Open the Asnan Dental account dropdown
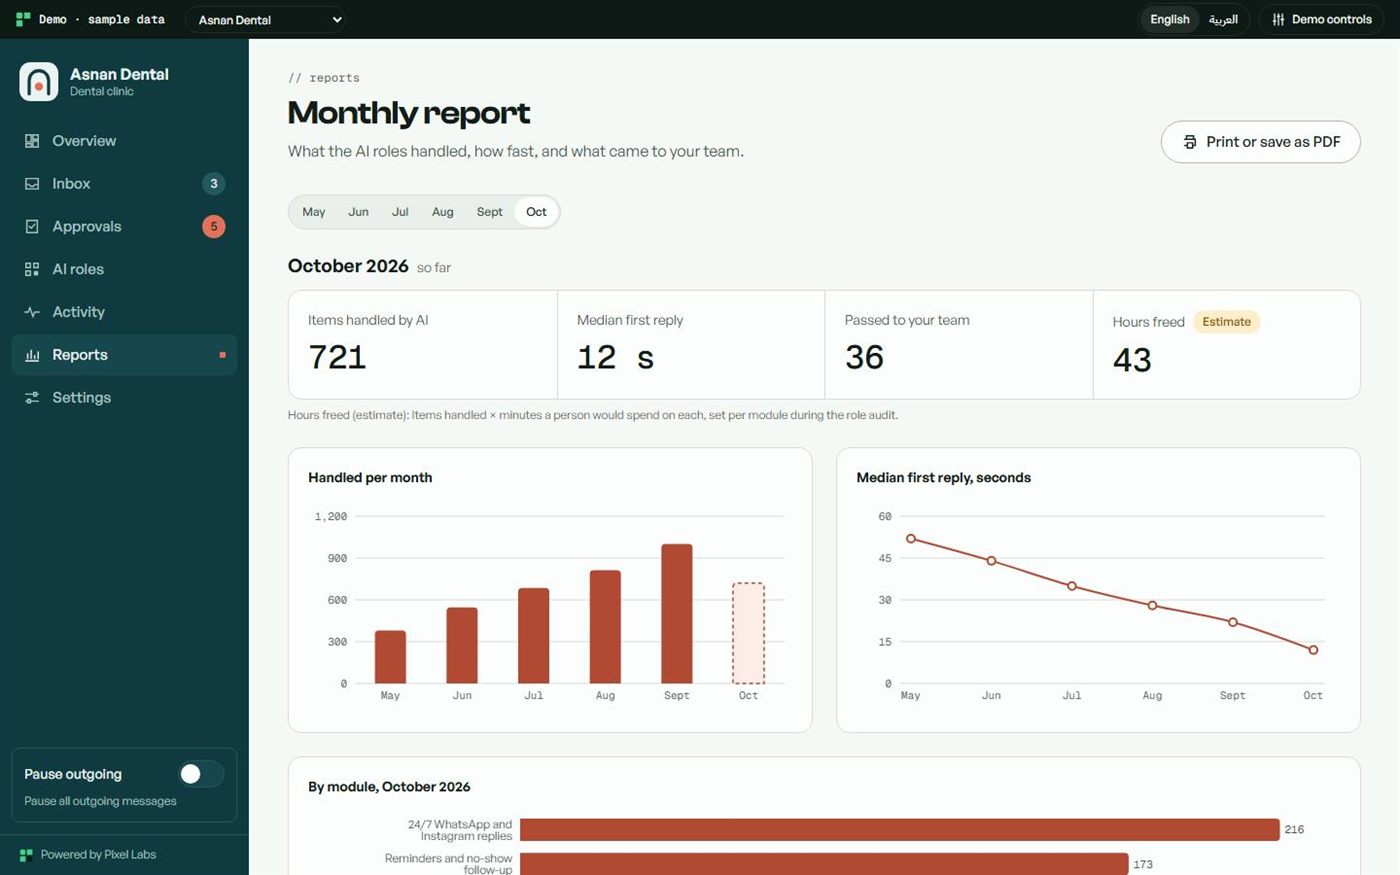1400x875 pixels. point(266,20)
